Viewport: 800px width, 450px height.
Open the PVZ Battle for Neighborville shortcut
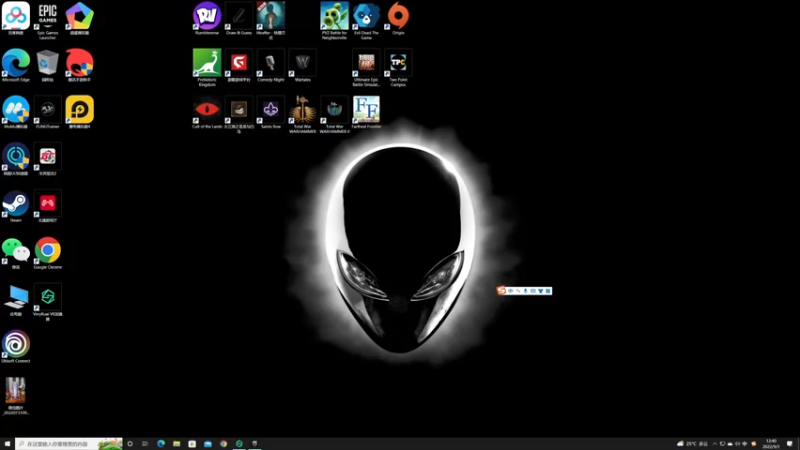(334, 20)
